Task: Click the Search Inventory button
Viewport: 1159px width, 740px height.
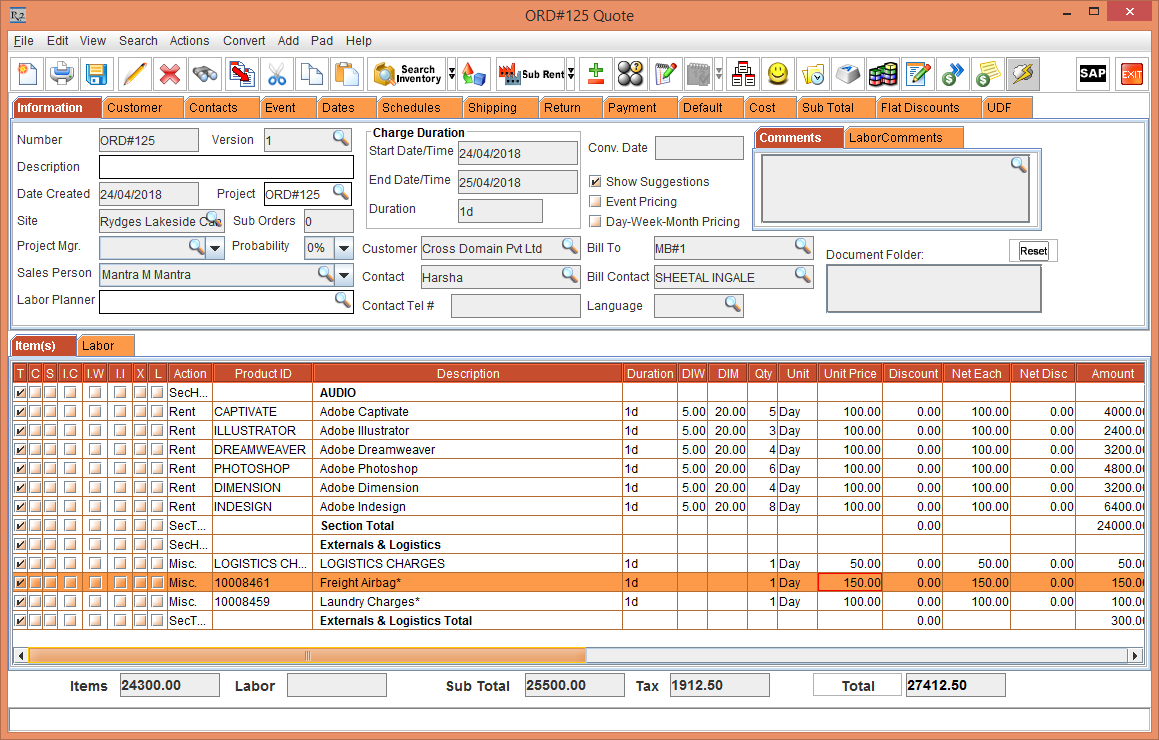Action: pos(407,74)
